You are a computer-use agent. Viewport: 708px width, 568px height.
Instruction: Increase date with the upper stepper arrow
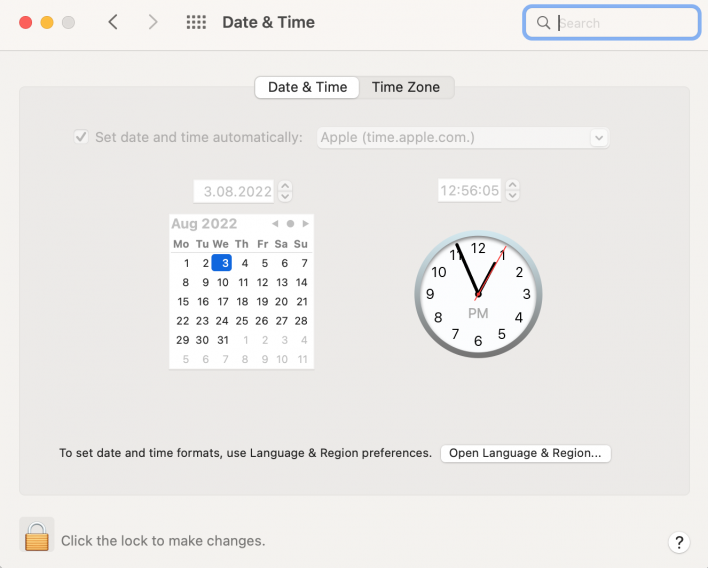click(285, 186)
